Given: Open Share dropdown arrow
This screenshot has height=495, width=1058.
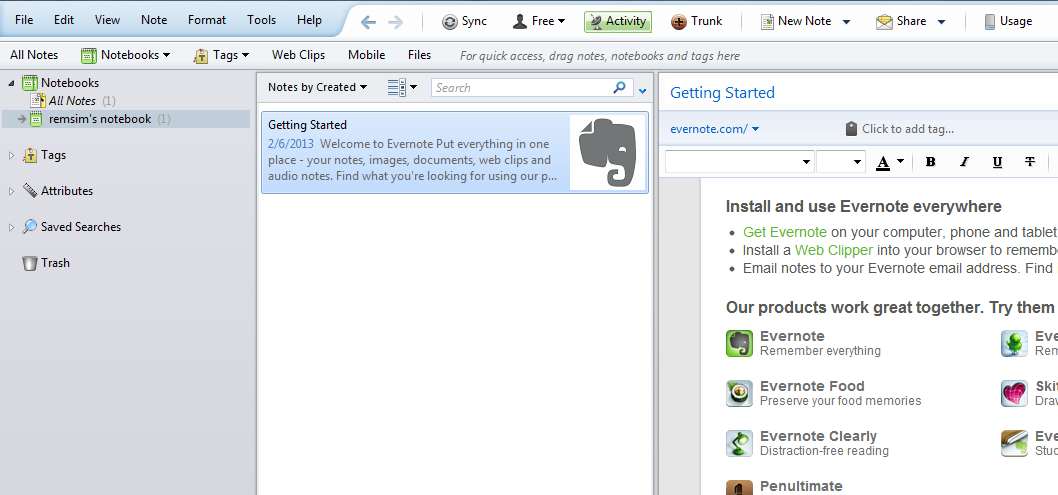Looking at the screenshot, I should [x=941, y=22].
